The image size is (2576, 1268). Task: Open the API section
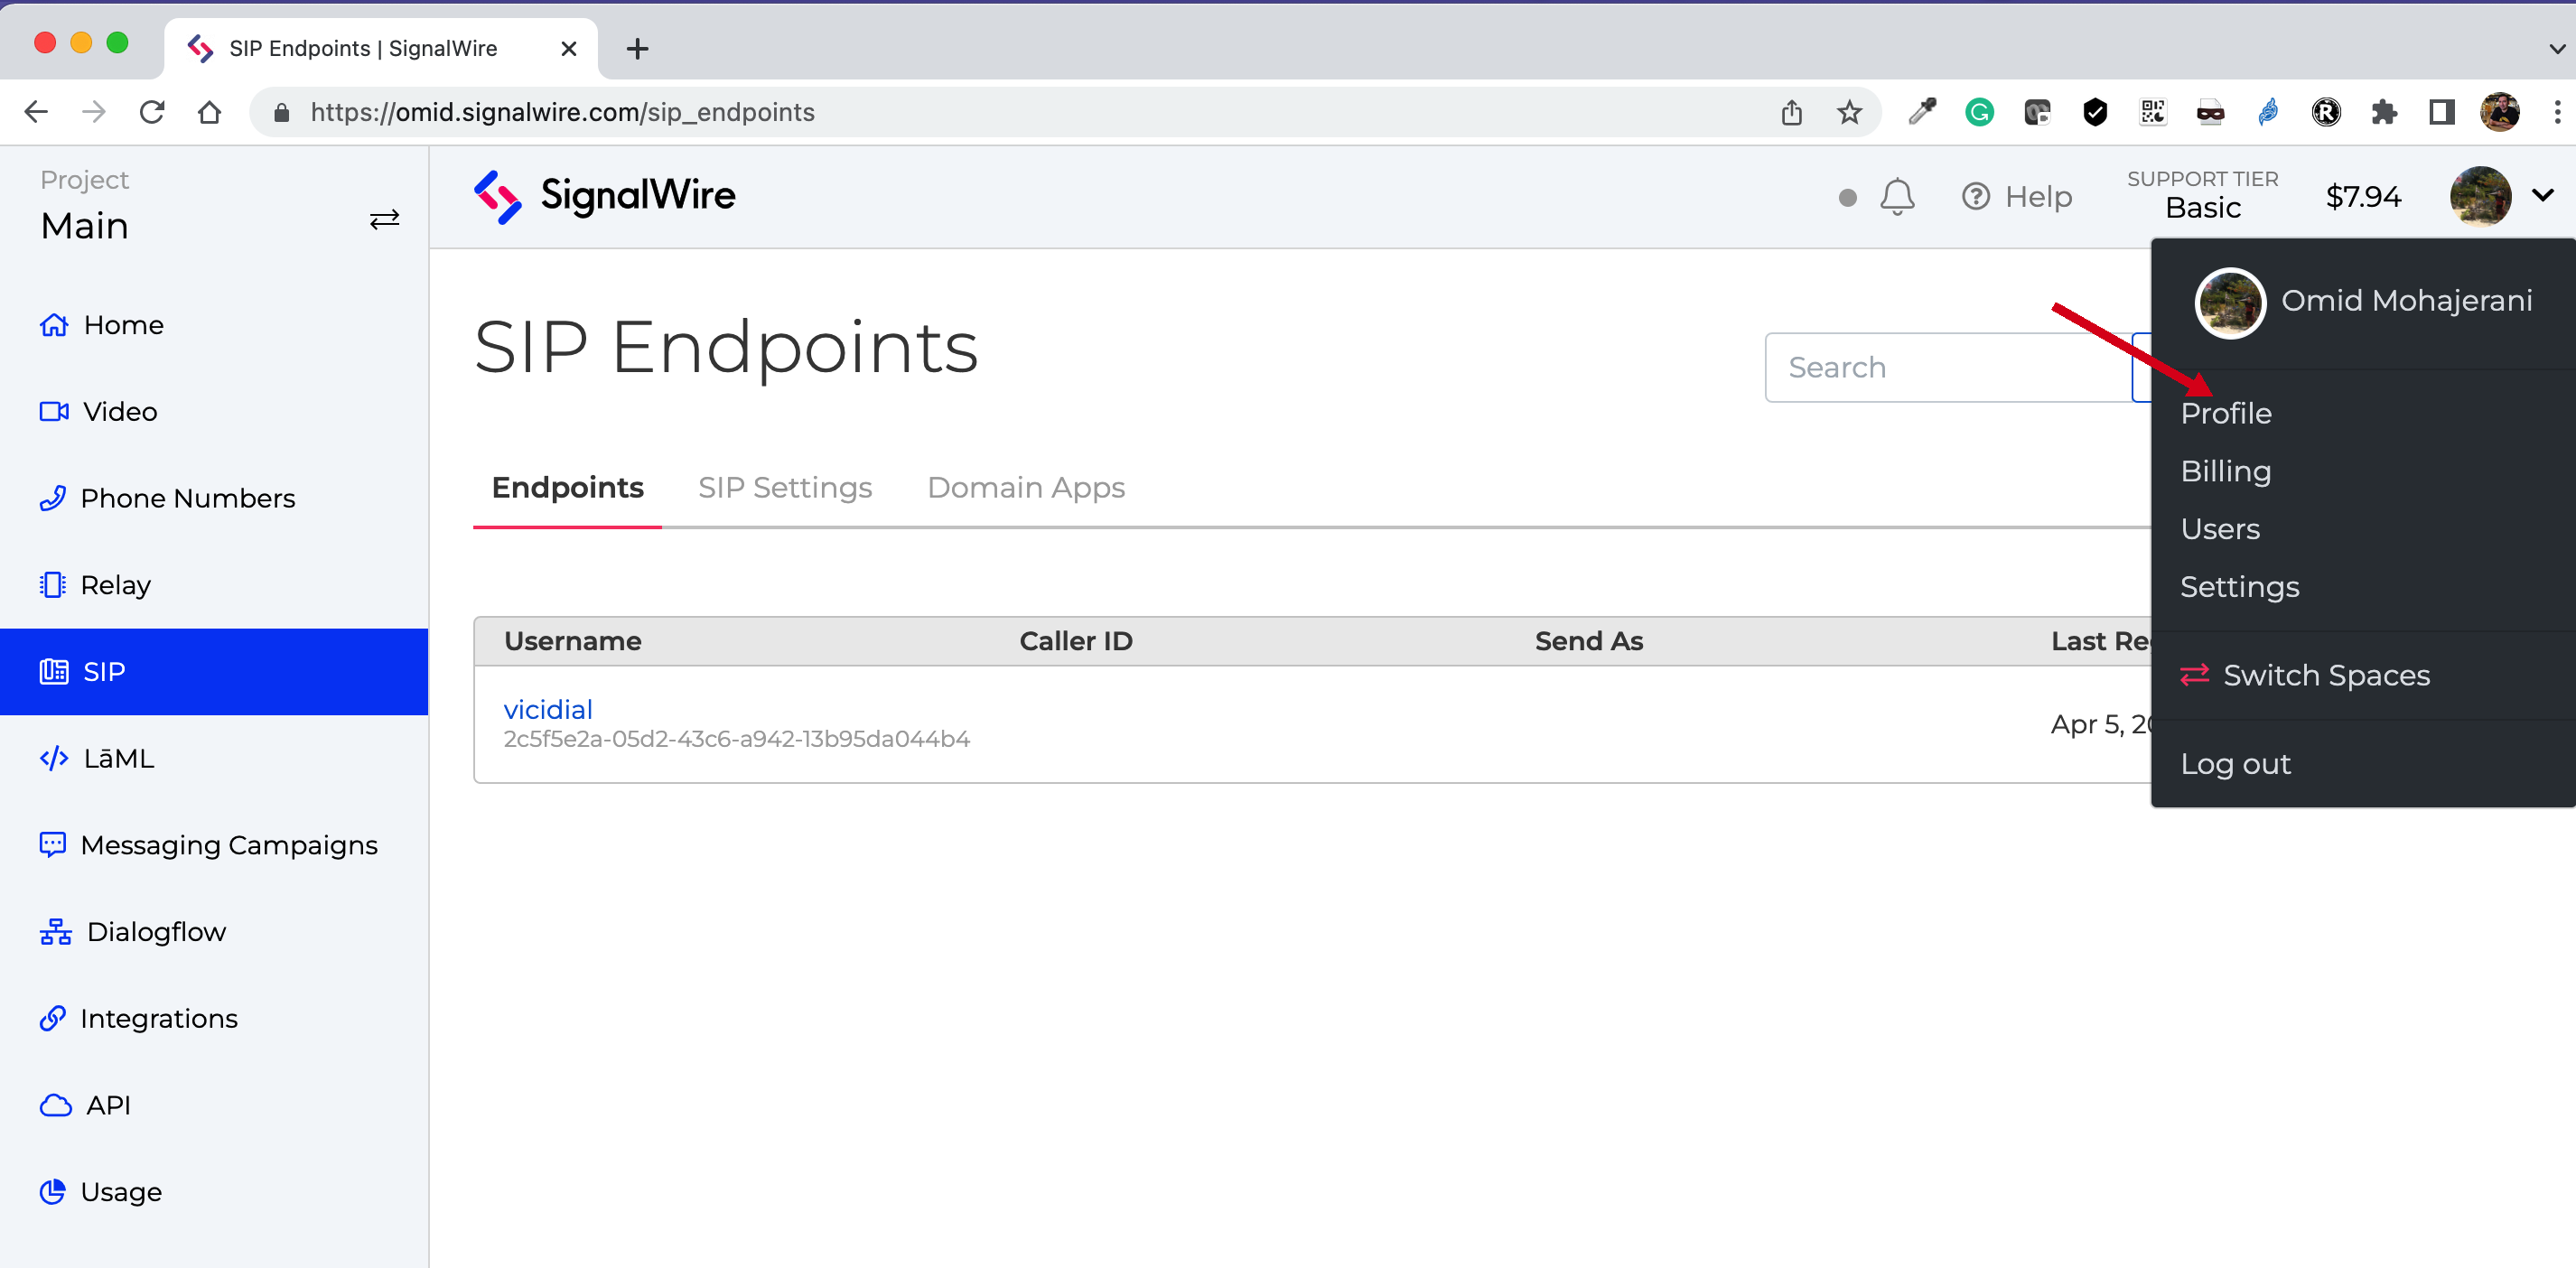click(x=108, y=1105)
